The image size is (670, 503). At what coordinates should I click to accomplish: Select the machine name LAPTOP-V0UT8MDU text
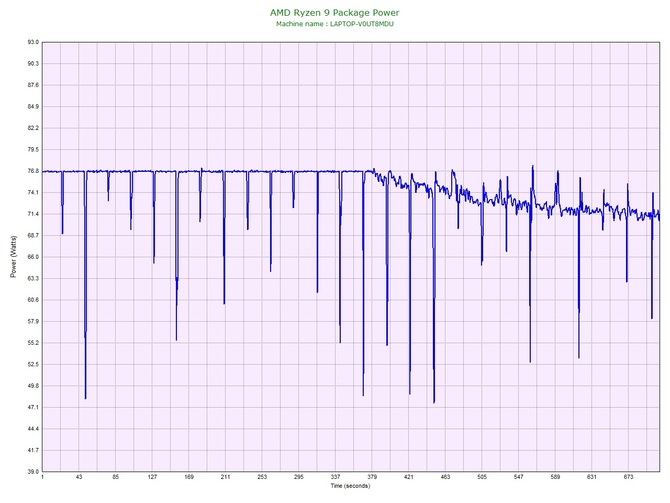coord(334,23)
